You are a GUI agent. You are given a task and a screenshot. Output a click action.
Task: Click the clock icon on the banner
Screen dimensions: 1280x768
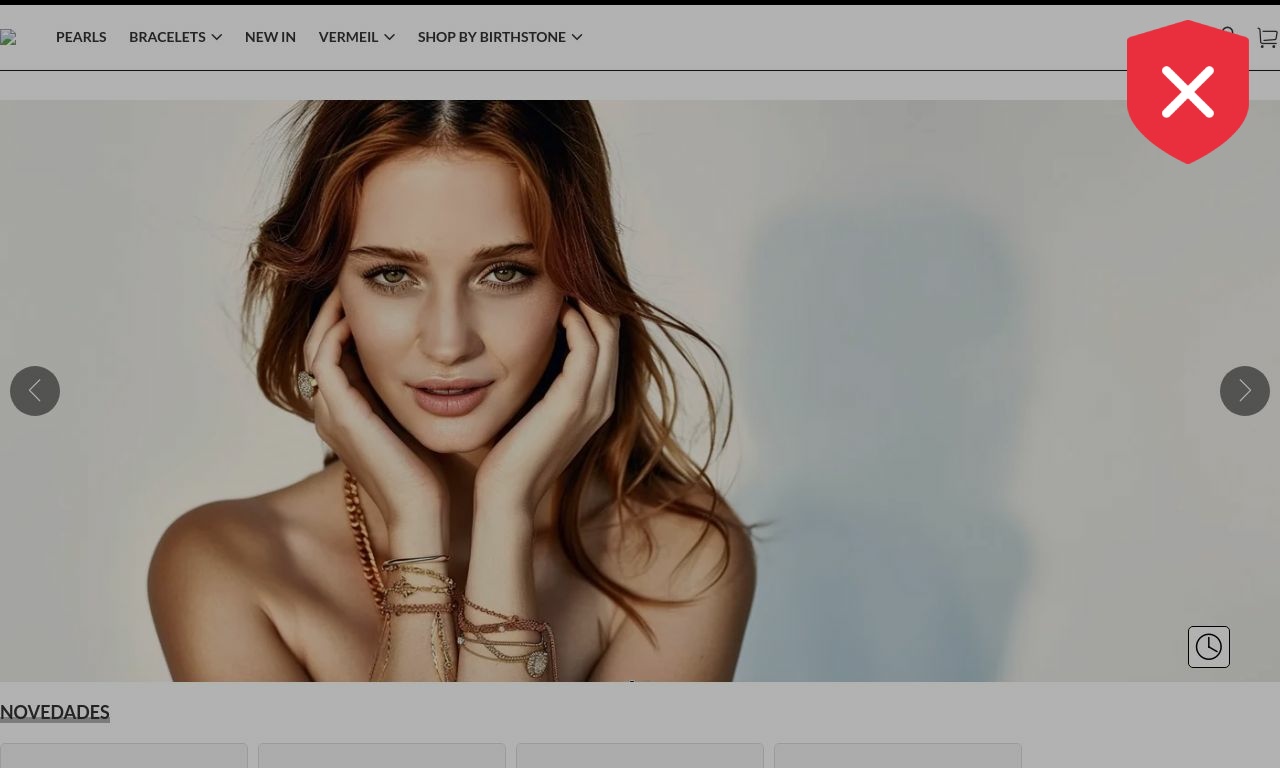[1208, 647]
